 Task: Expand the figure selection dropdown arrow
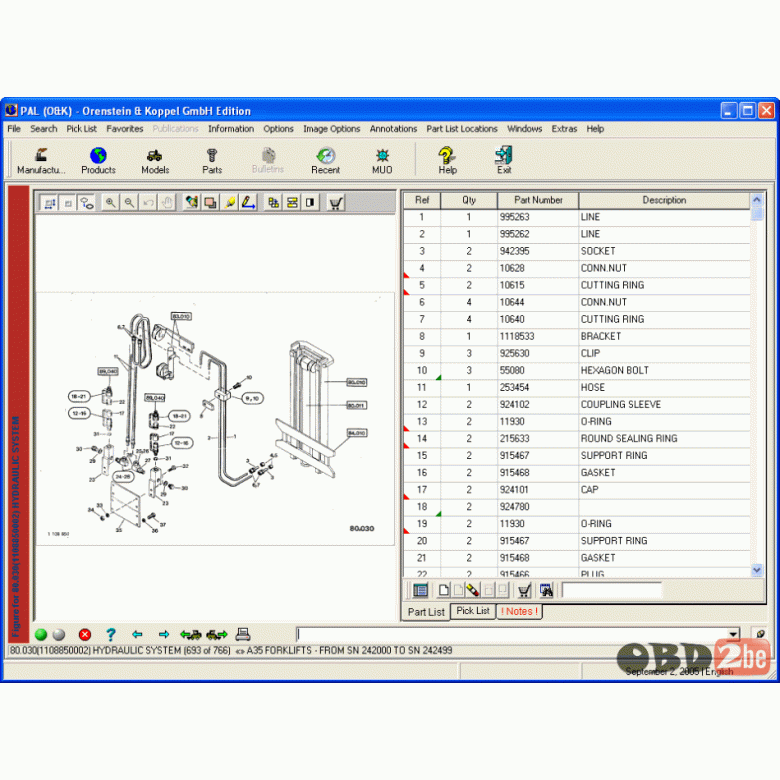pos(733,634)
